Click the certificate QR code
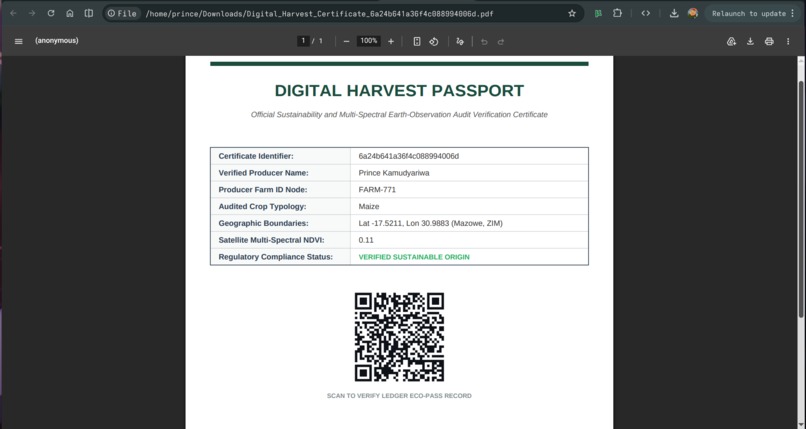Image resolution: width=806 pixels, height=429 pixels. pyautogui.click(x=399, y=337)
